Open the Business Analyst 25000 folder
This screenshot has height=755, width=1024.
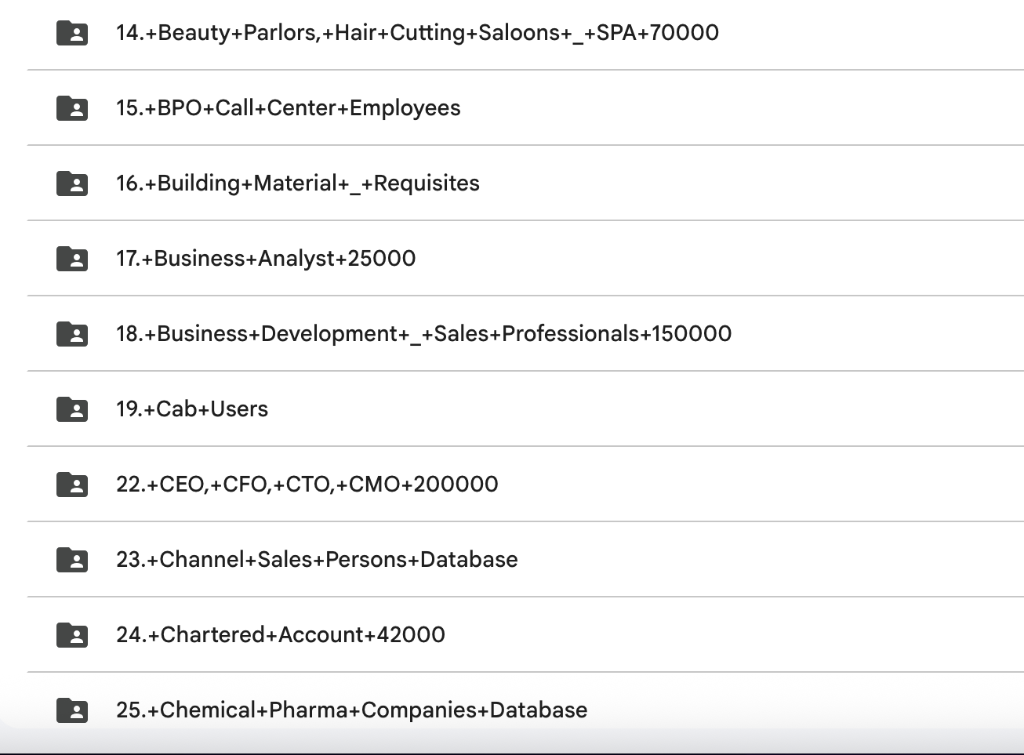pyautogui.click(x=262, y=258)
